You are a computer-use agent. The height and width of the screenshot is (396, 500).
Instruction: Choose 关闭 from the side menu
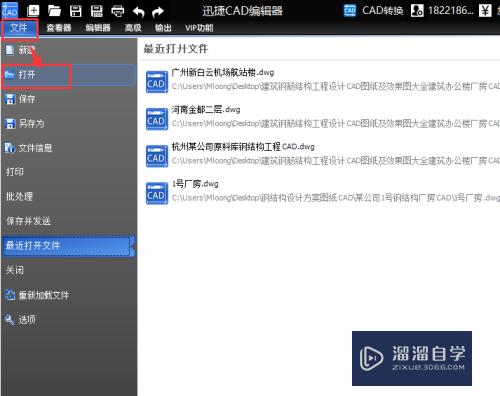(69, 270)
